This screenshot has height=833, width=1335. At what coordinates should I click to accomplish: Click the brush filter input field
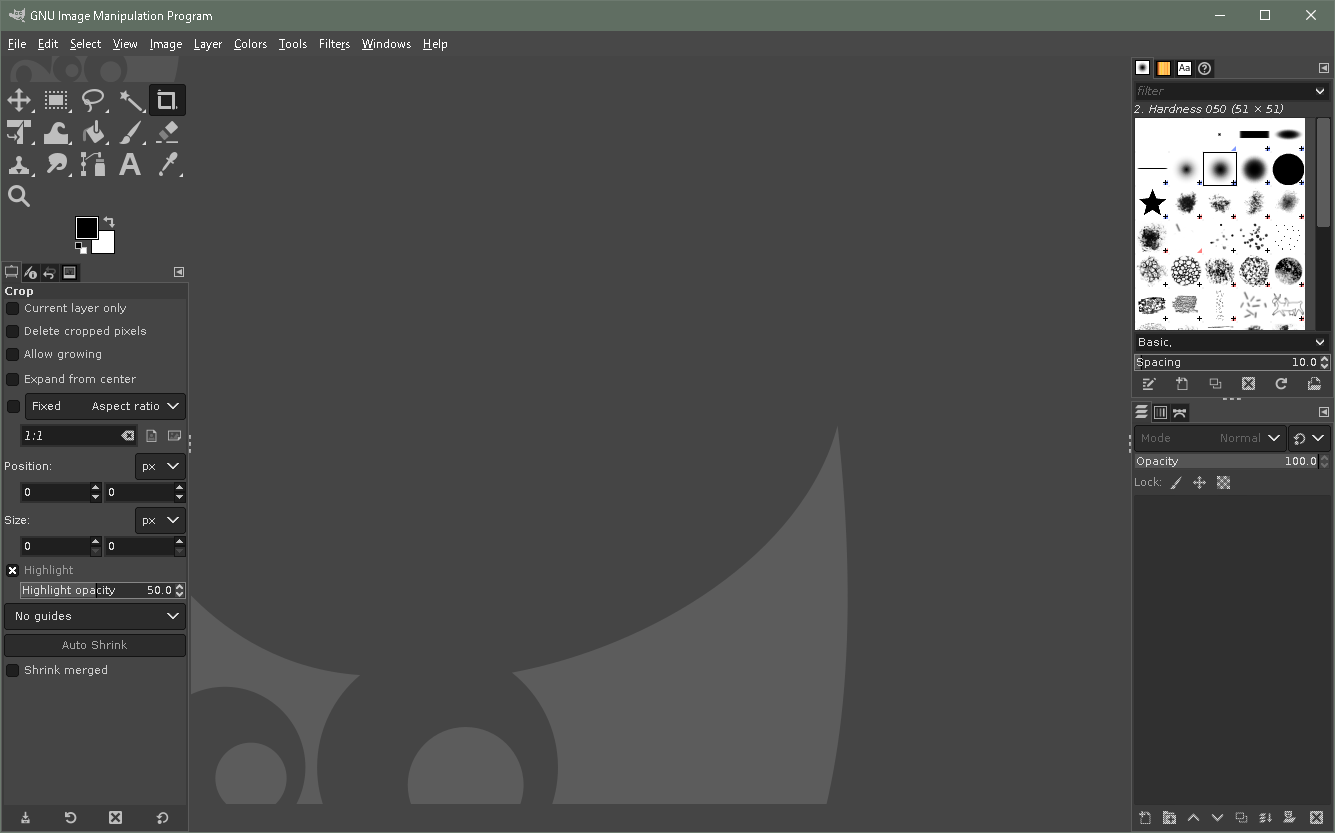[1222, 91]
